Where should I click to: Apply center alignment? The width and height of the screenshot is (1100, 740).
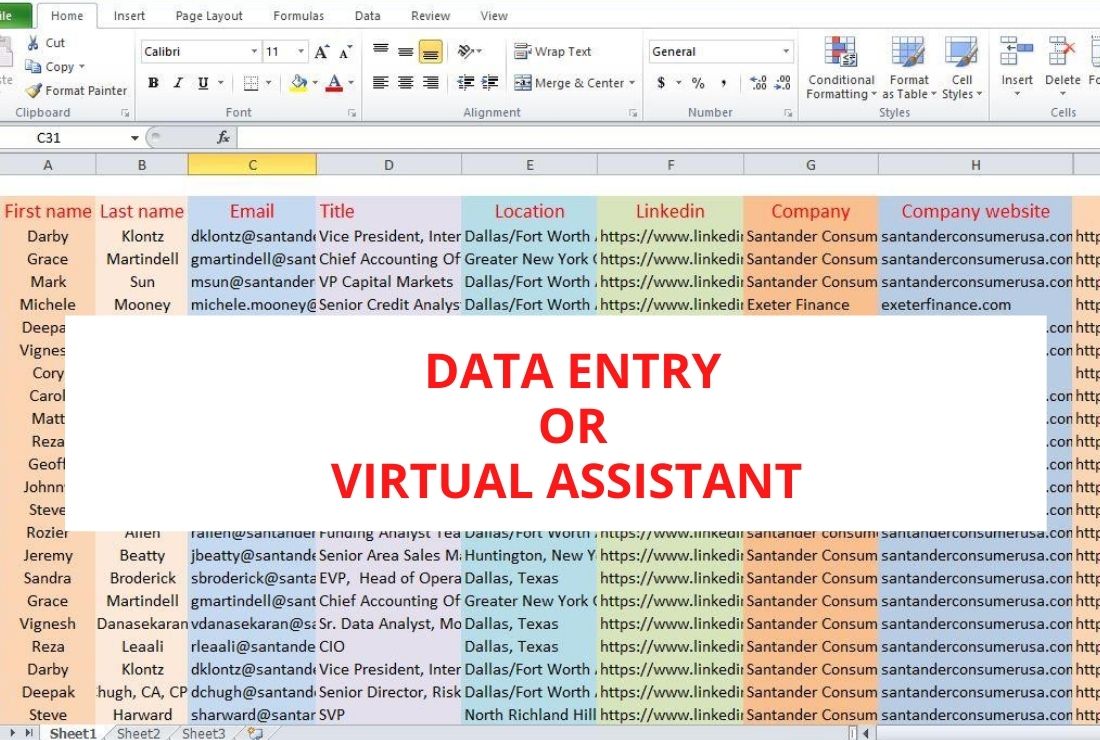pos(404,83)
